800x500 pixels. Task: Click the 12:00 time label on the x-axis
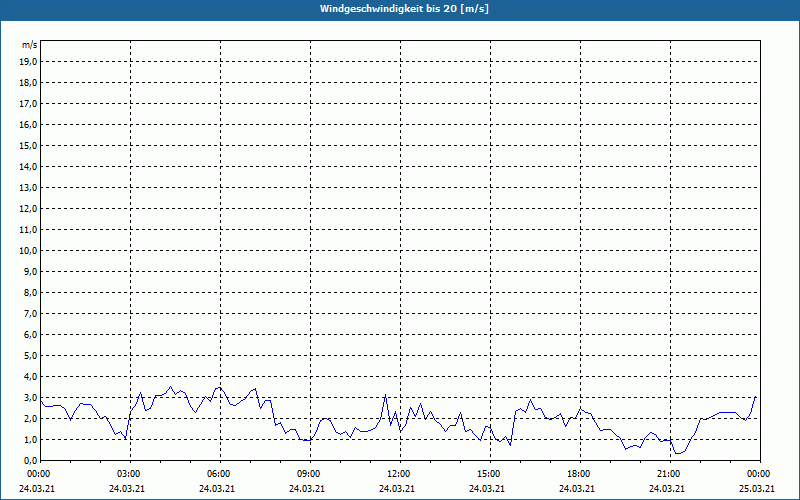400,474
